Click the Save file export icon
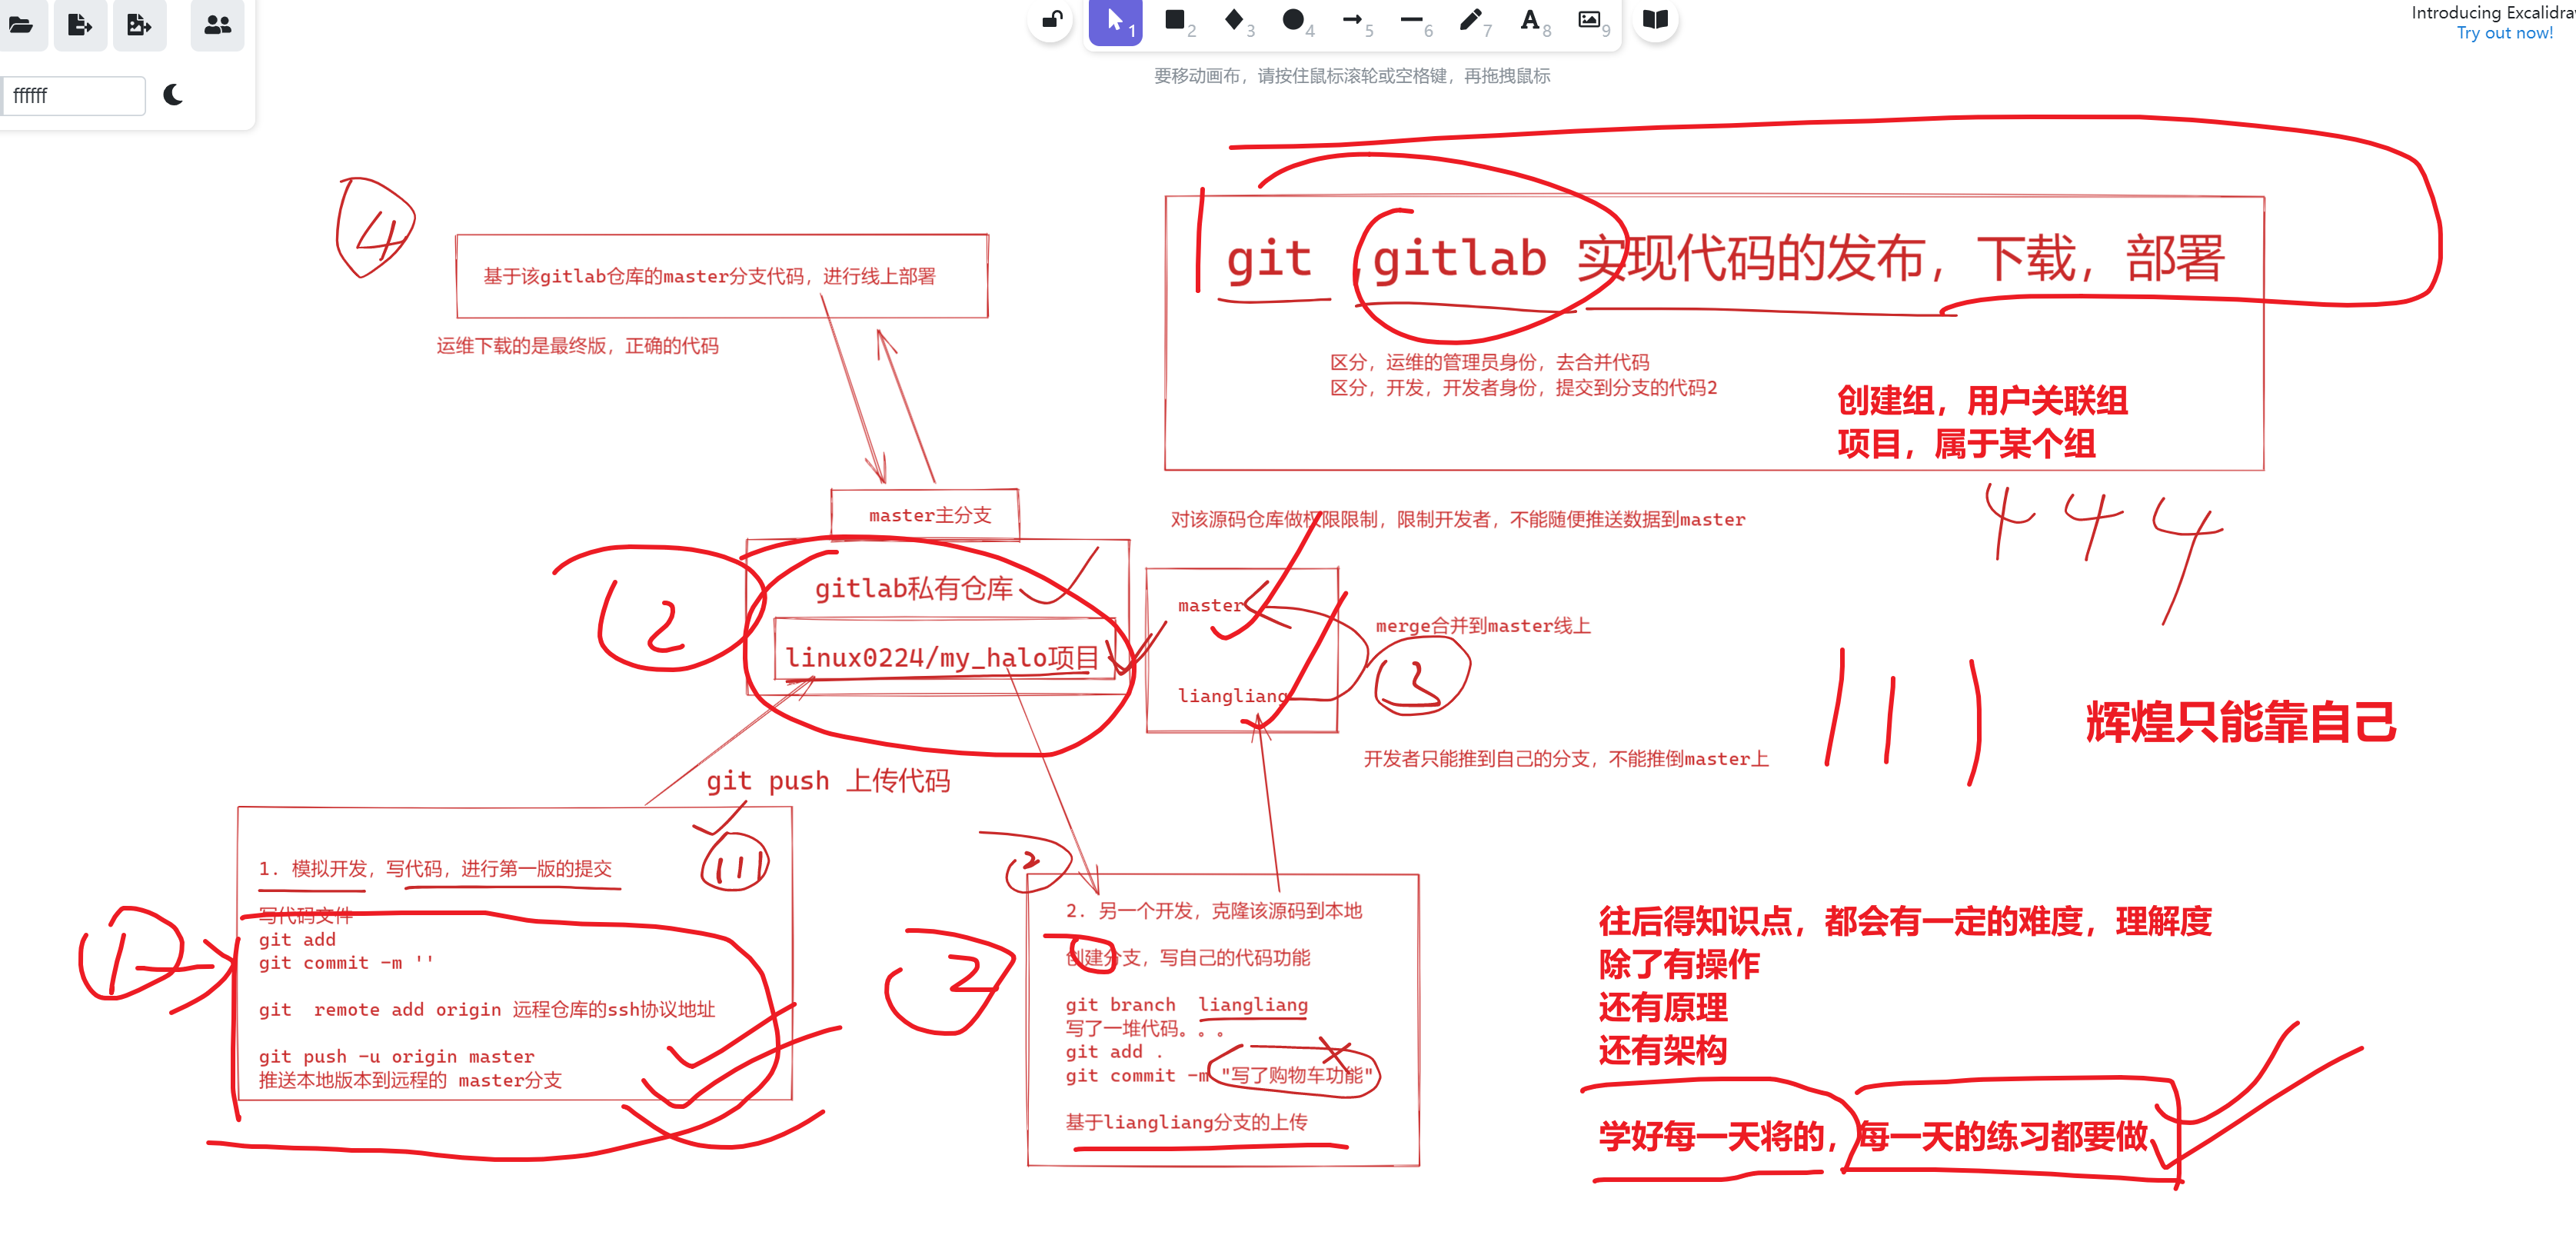 (x=80, y=24)
